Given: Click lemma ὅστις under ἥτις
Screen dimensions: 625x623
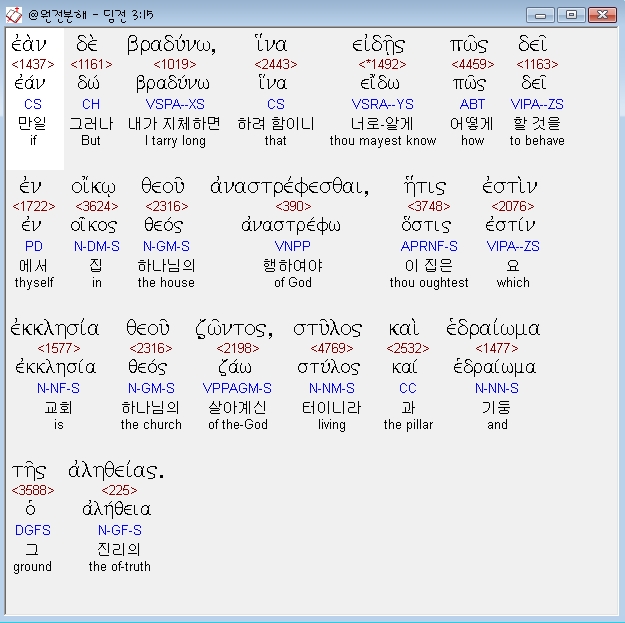Looking at the screenshot, I should click(x=426, y=226).
